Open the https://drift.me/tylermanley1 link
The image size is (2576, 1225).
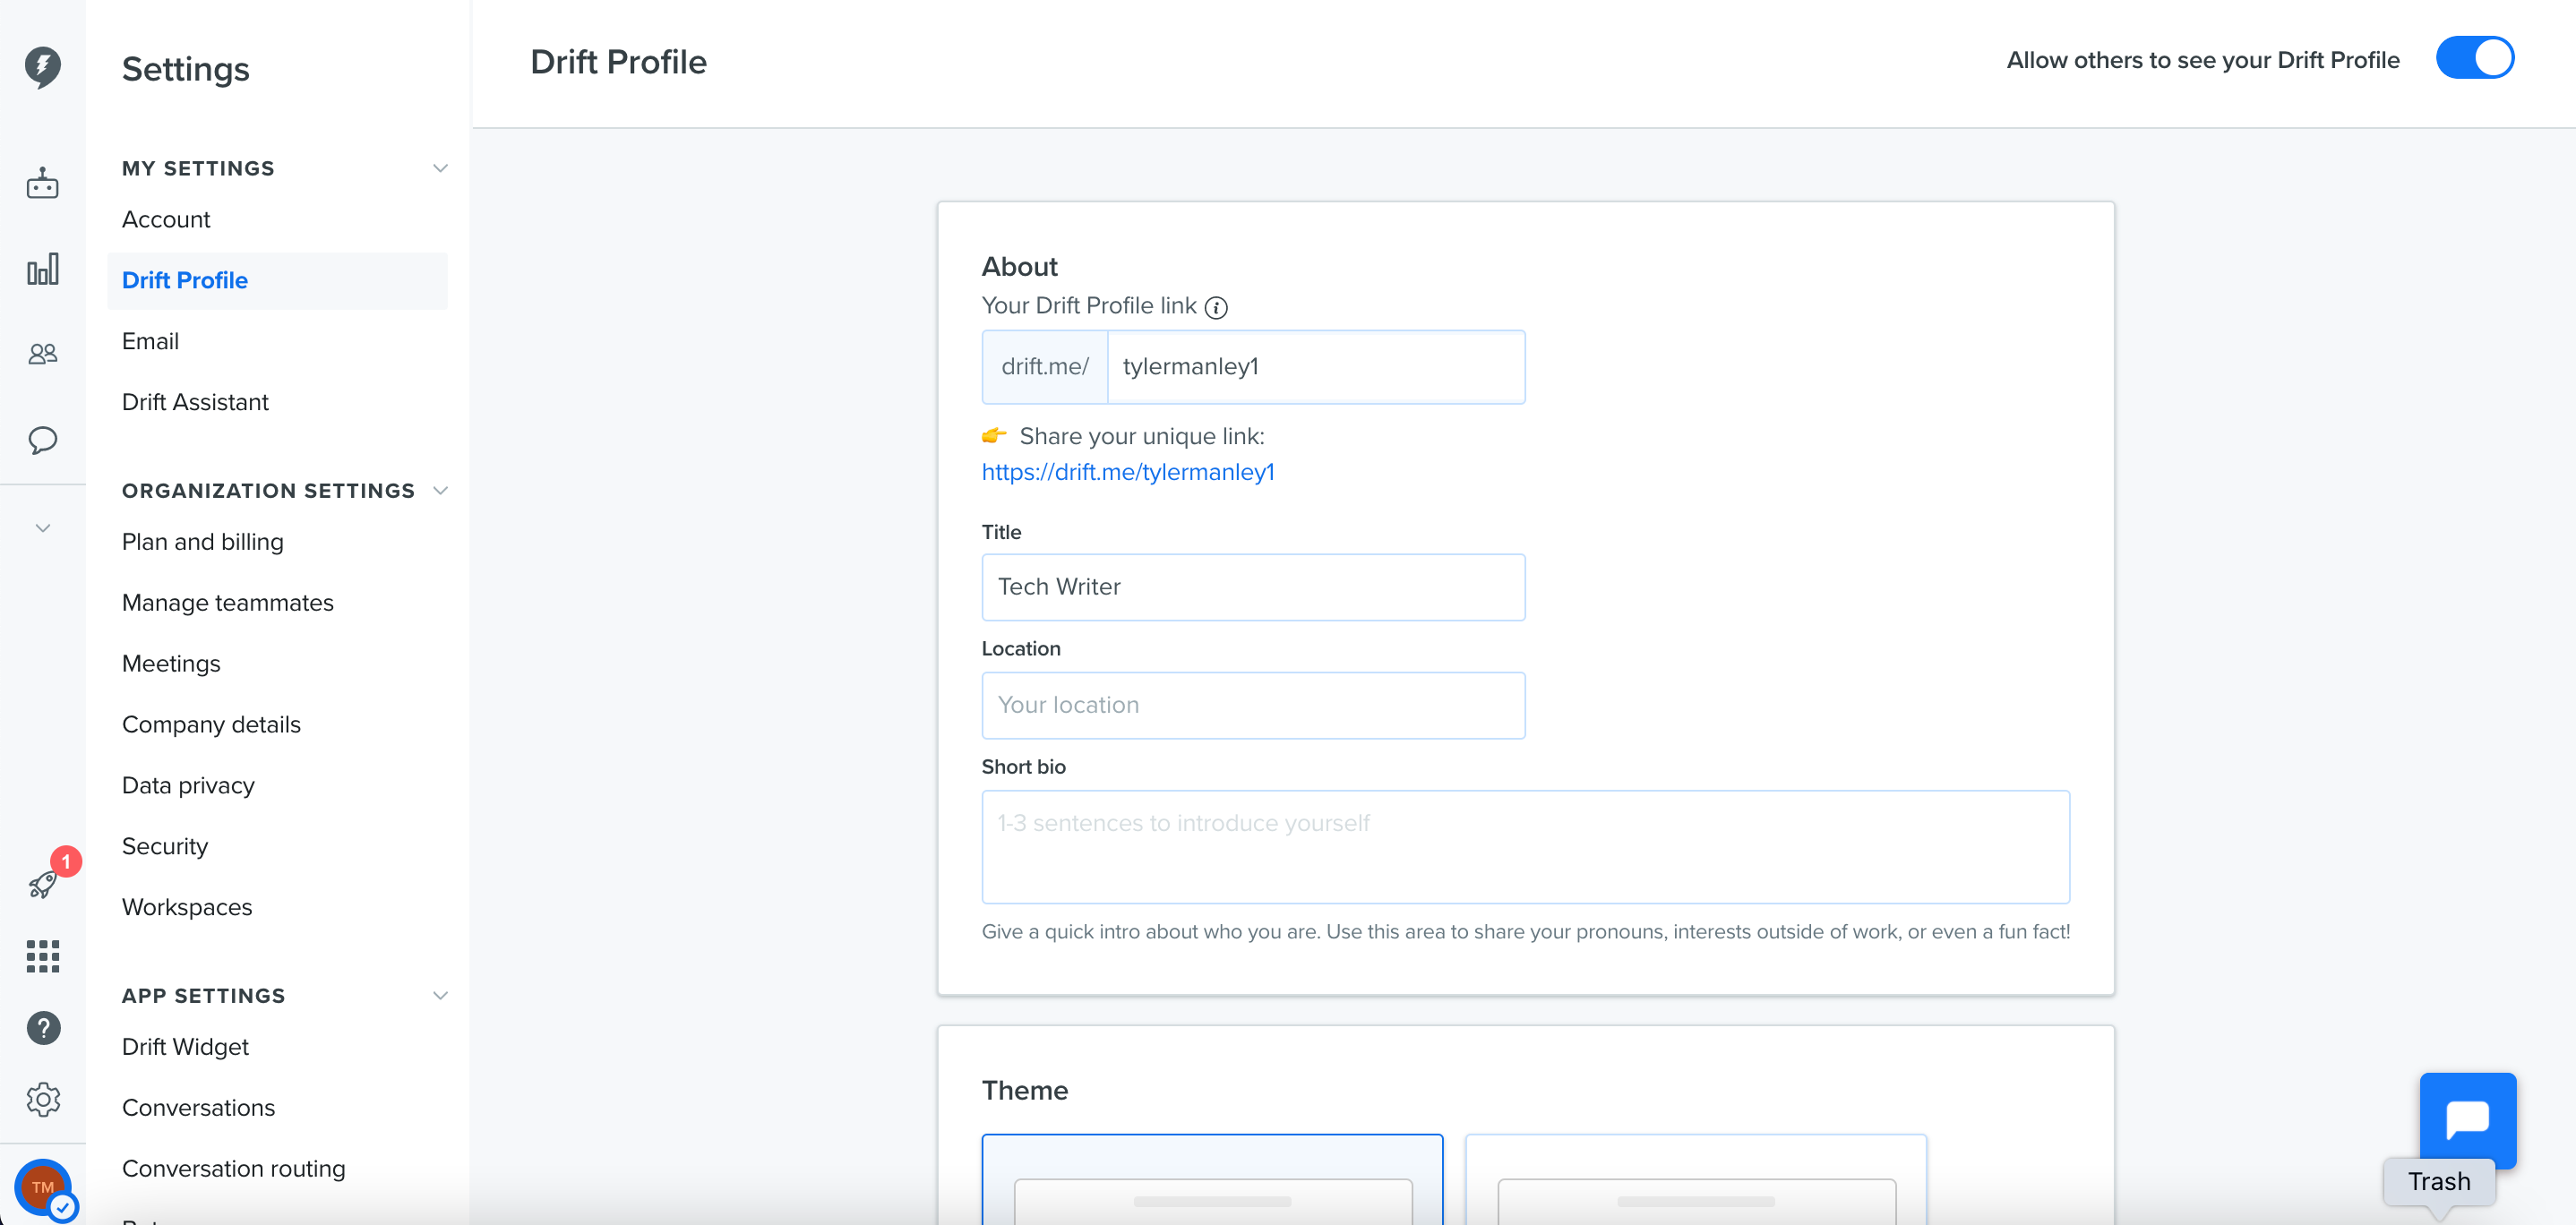(1128, 472)
